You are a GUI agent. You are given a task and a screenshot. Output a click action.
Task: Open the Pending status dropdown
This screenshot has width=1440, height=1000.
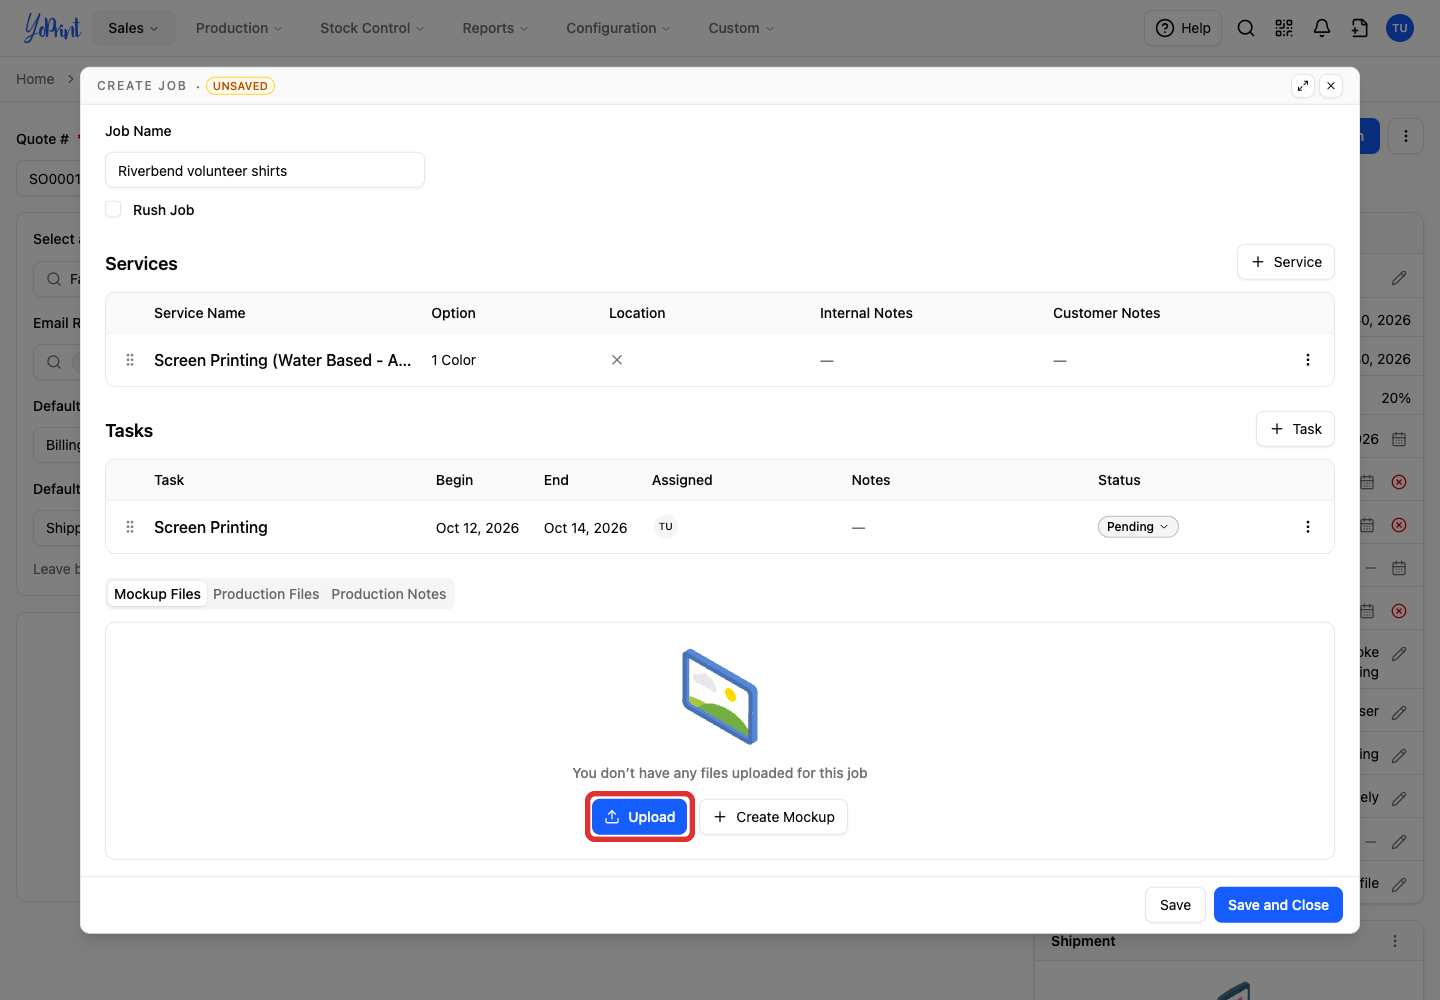1138,527
